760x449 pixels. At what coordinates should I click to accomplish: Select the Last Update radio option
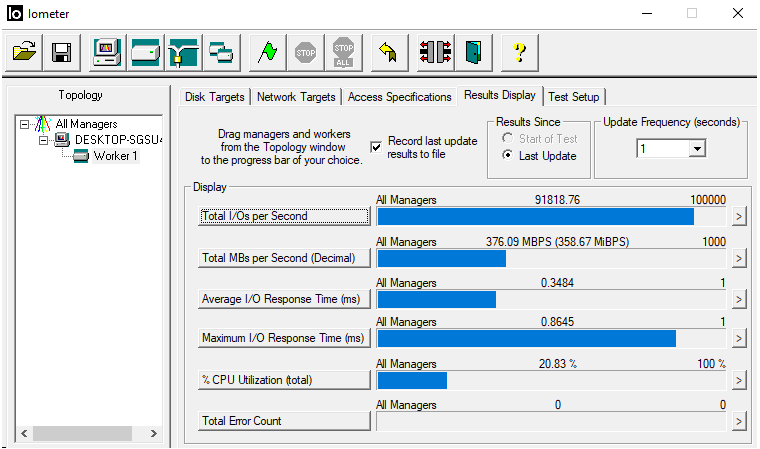[508, 156]
